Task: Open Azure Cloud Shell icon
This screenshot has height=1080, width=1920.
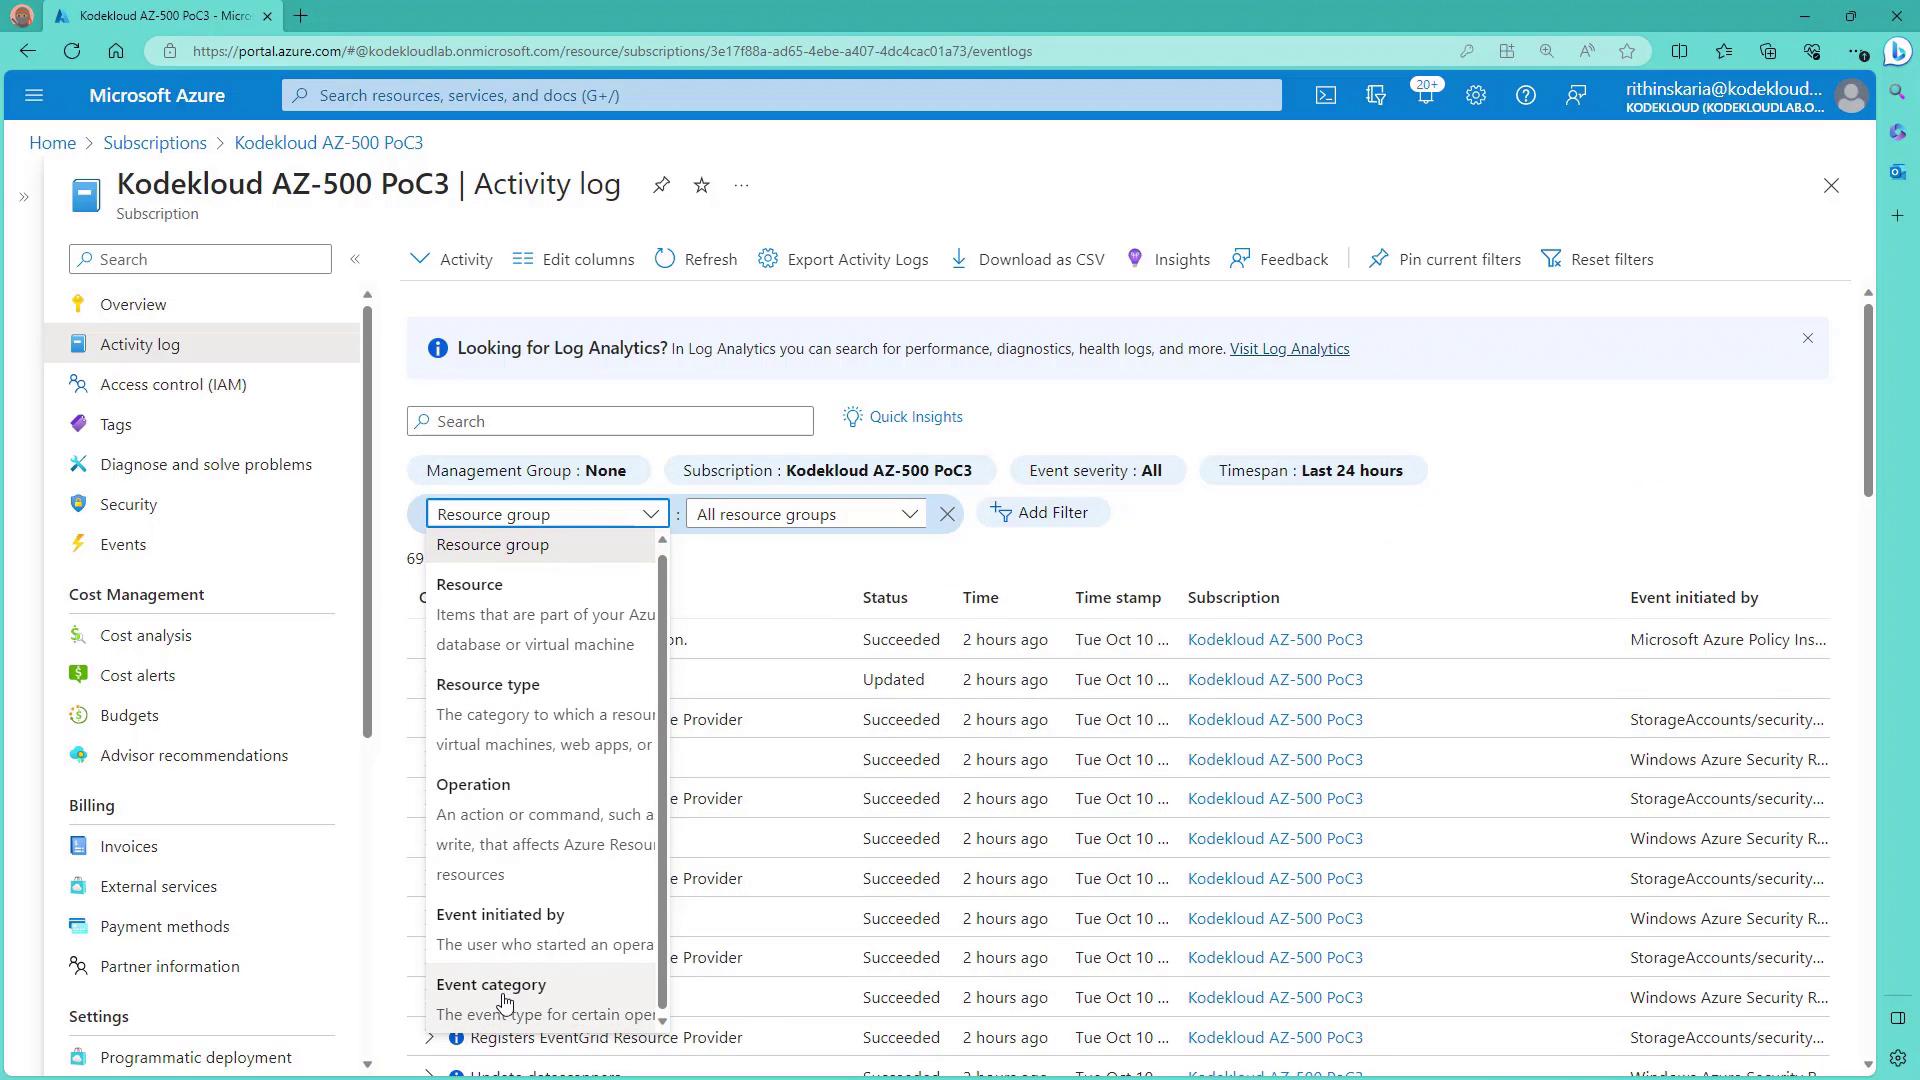Action: pos(1325,95)
